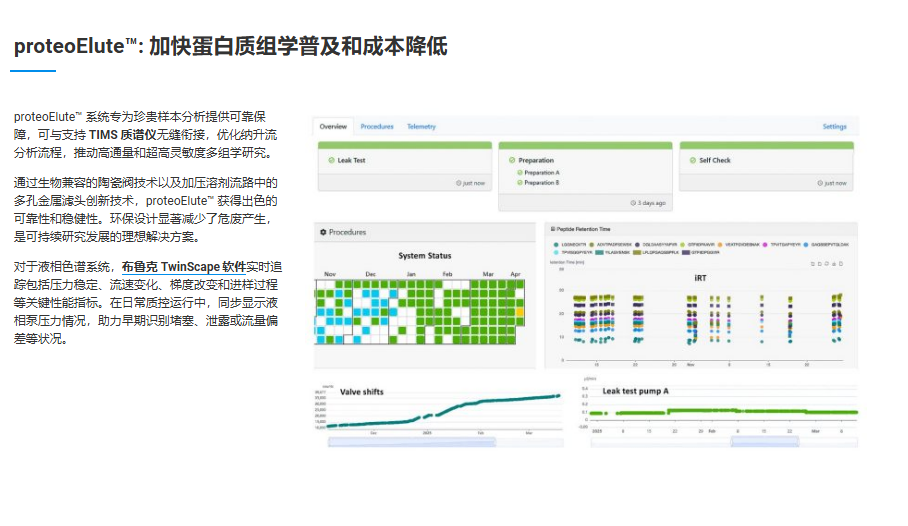This screenshot has width=908, height=526.
Task: Click the Peptide Retention Time panel title
Action: point(583,229)
